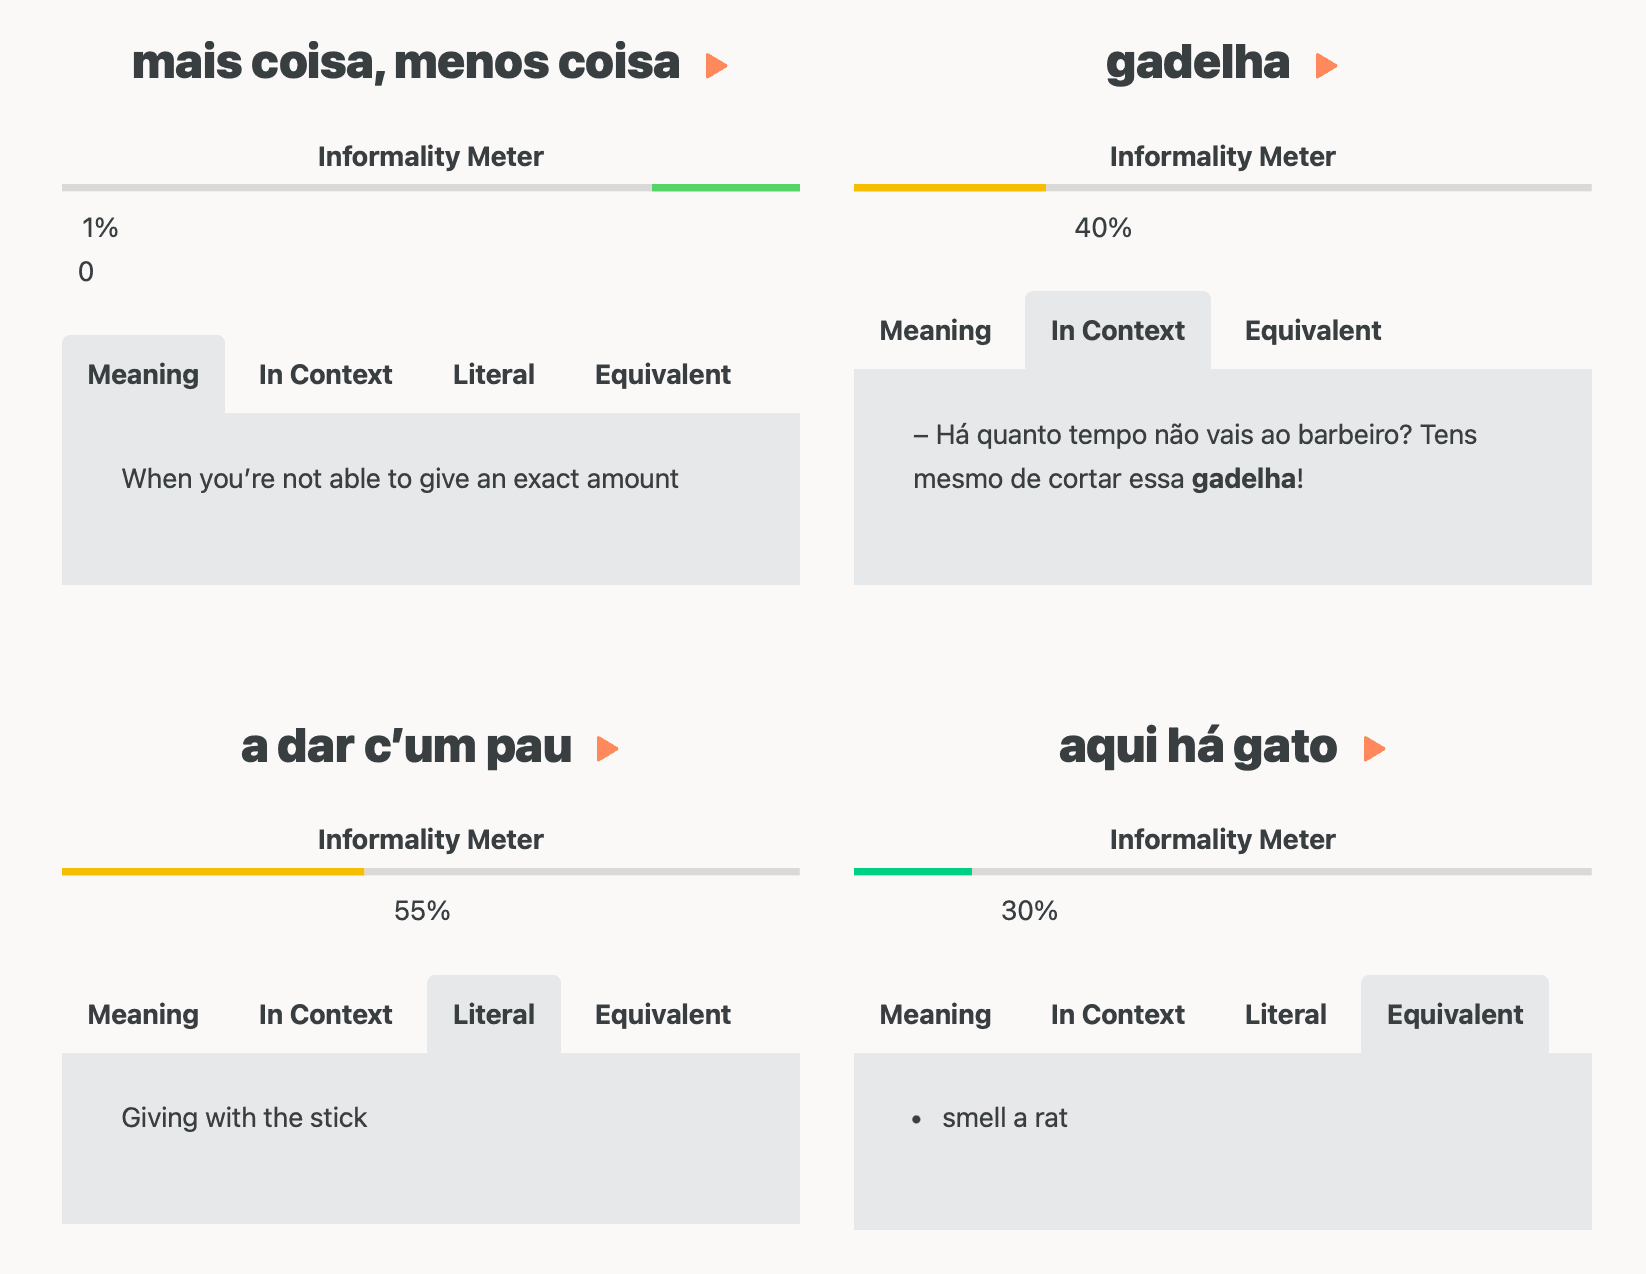Click the yellow informality meter bar for 'gadelha'

(x=949, y=188)
